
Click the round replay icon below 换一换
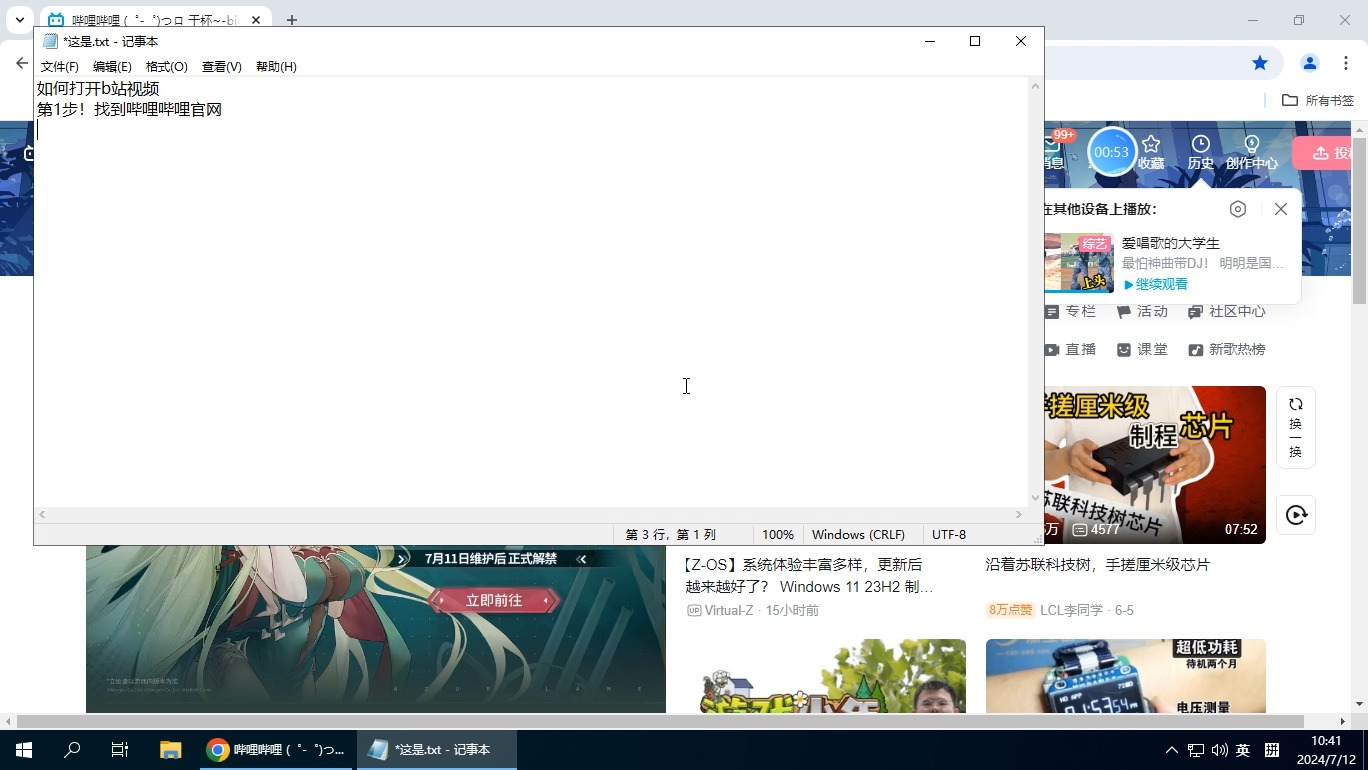click(1296, 515)
